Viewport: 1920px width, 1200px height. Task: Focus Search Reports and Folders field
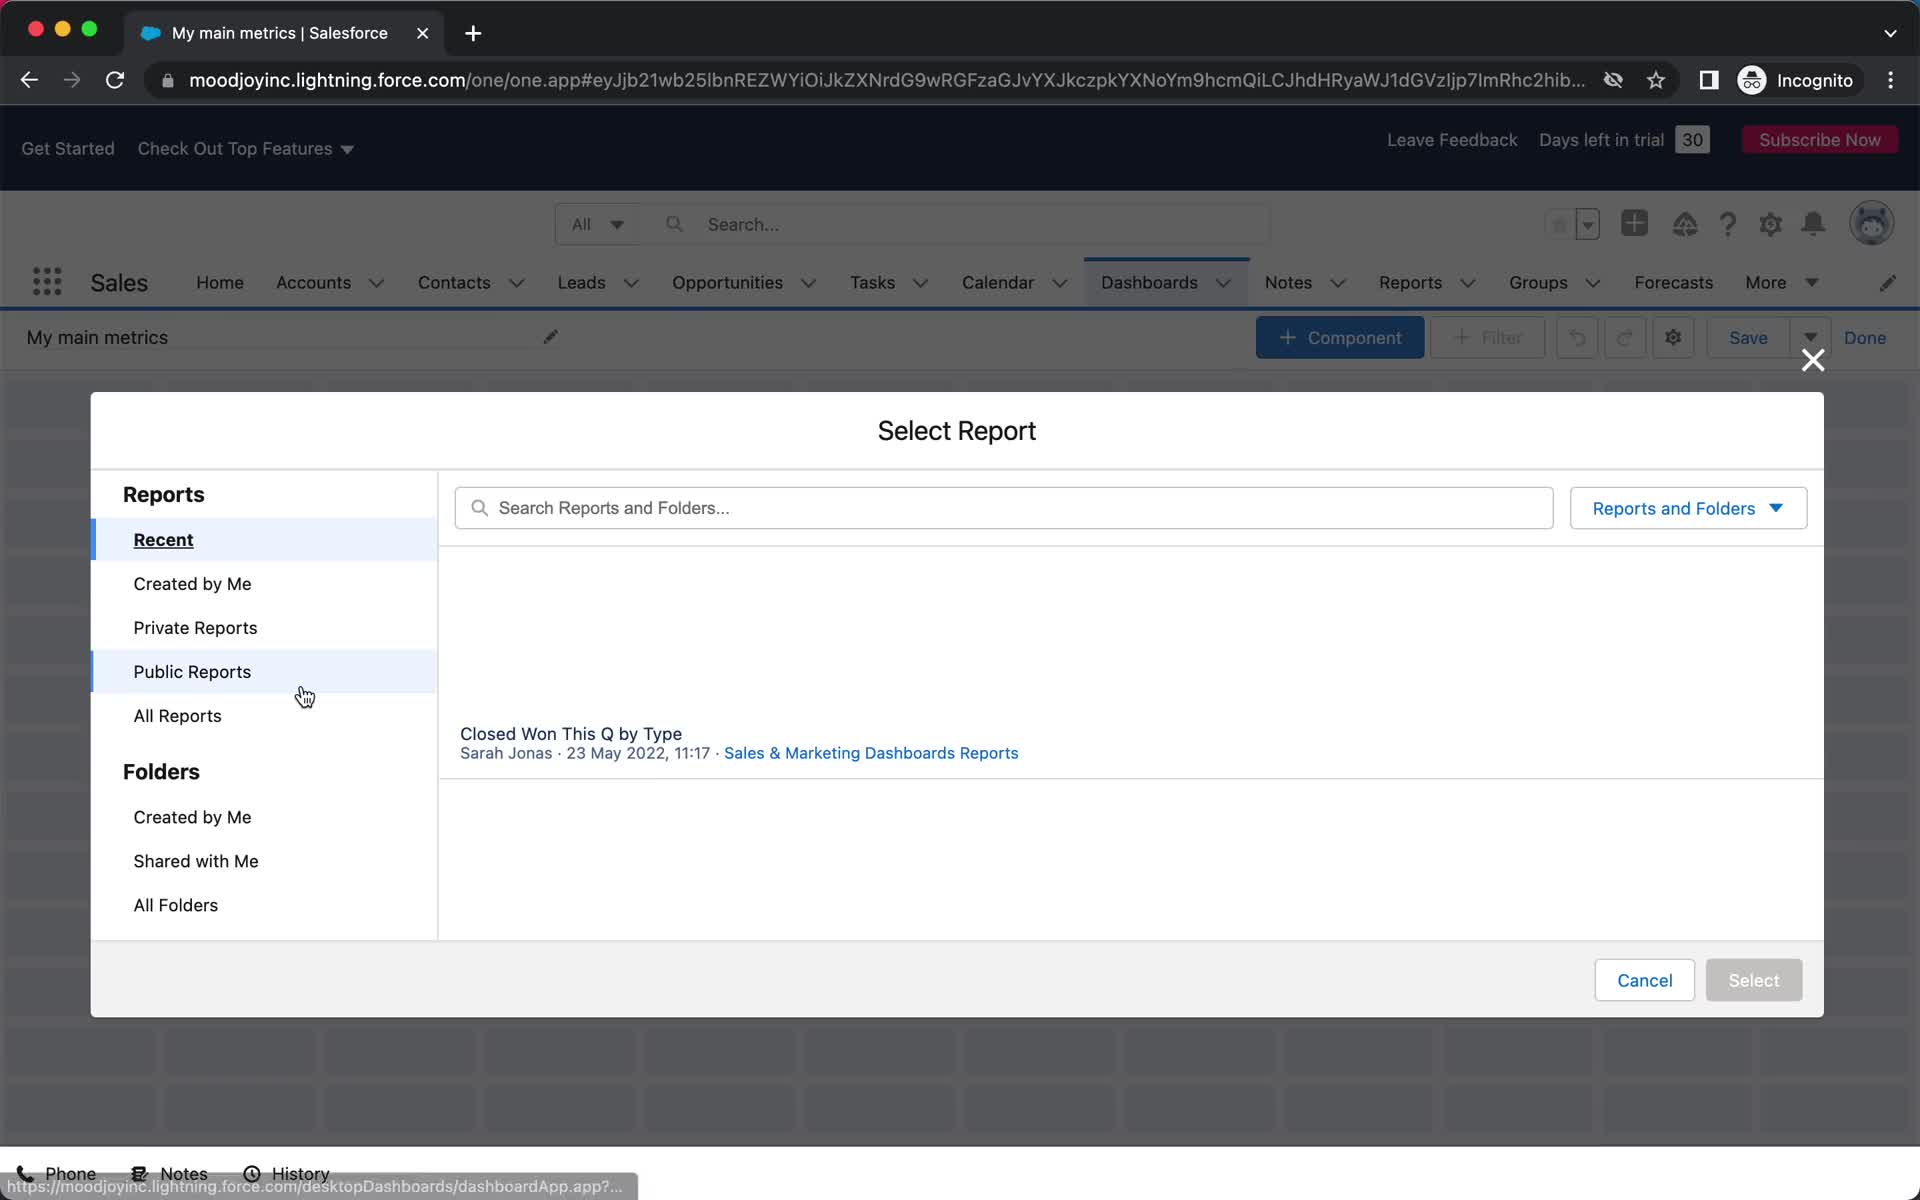1003,508
